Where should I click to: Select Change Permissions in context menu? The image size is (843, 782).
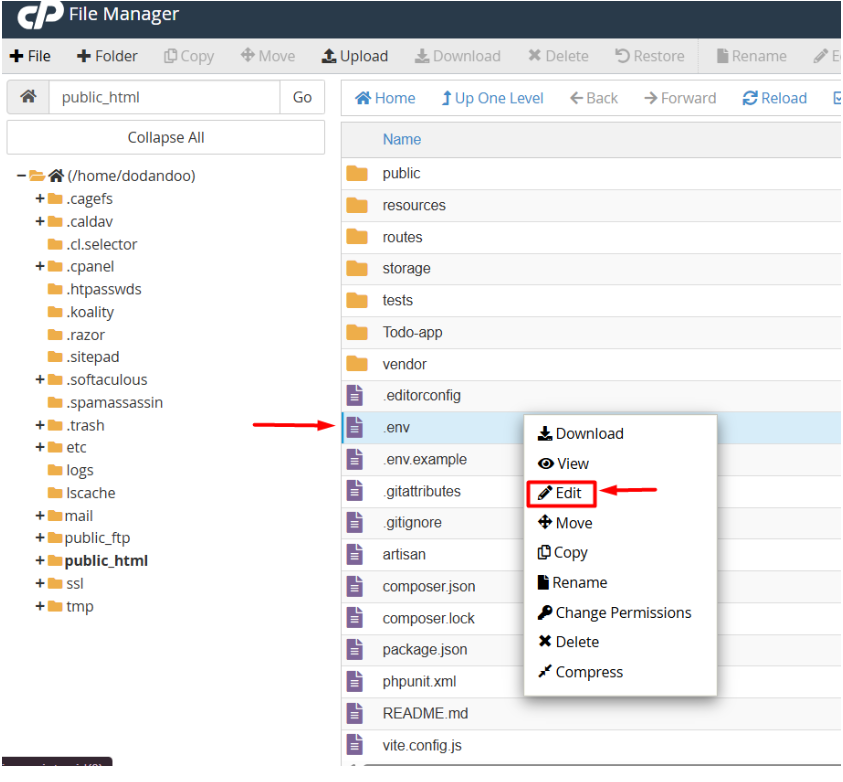[x=614, y=612]
